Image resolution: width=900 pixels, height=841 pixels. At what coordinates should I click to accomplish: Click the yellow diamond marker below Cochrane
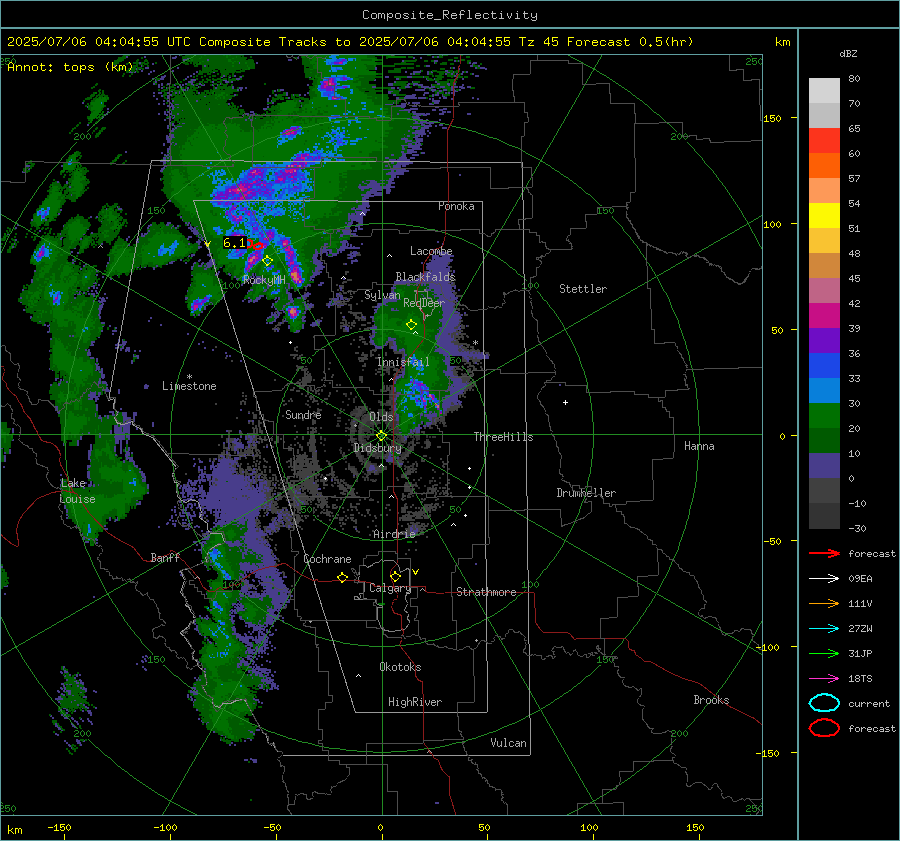pyautogui.click(x=343, y=578)
